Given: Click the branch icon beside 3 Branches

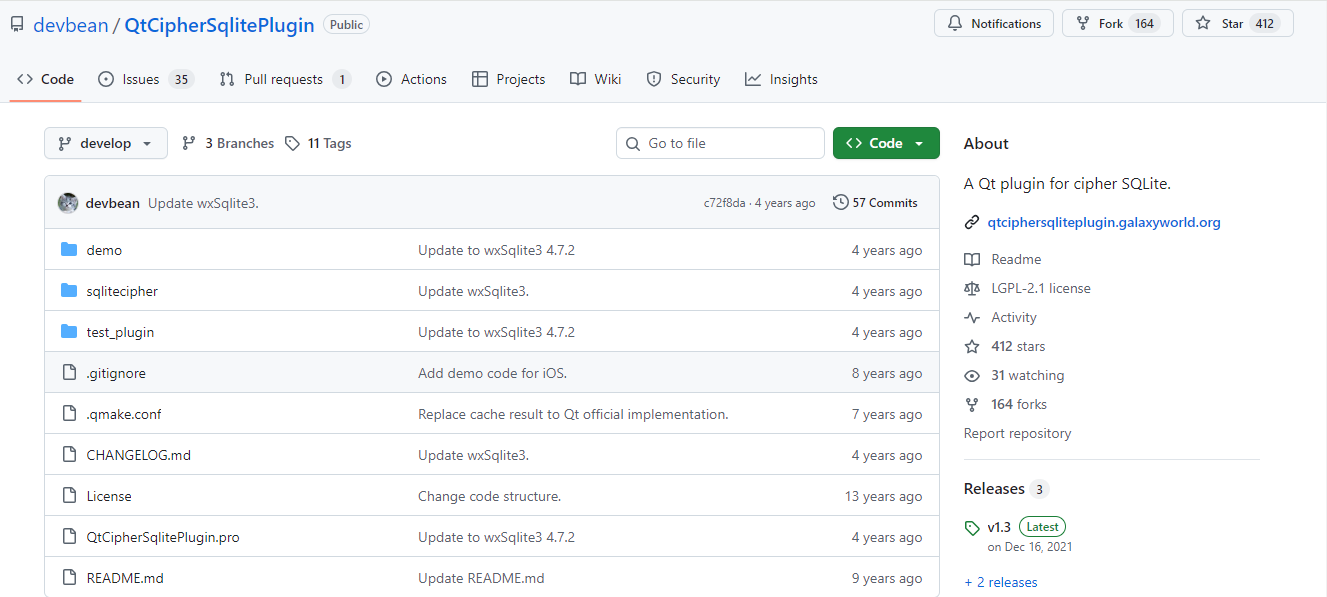Looking at the screenshot, I should point(189,143).
